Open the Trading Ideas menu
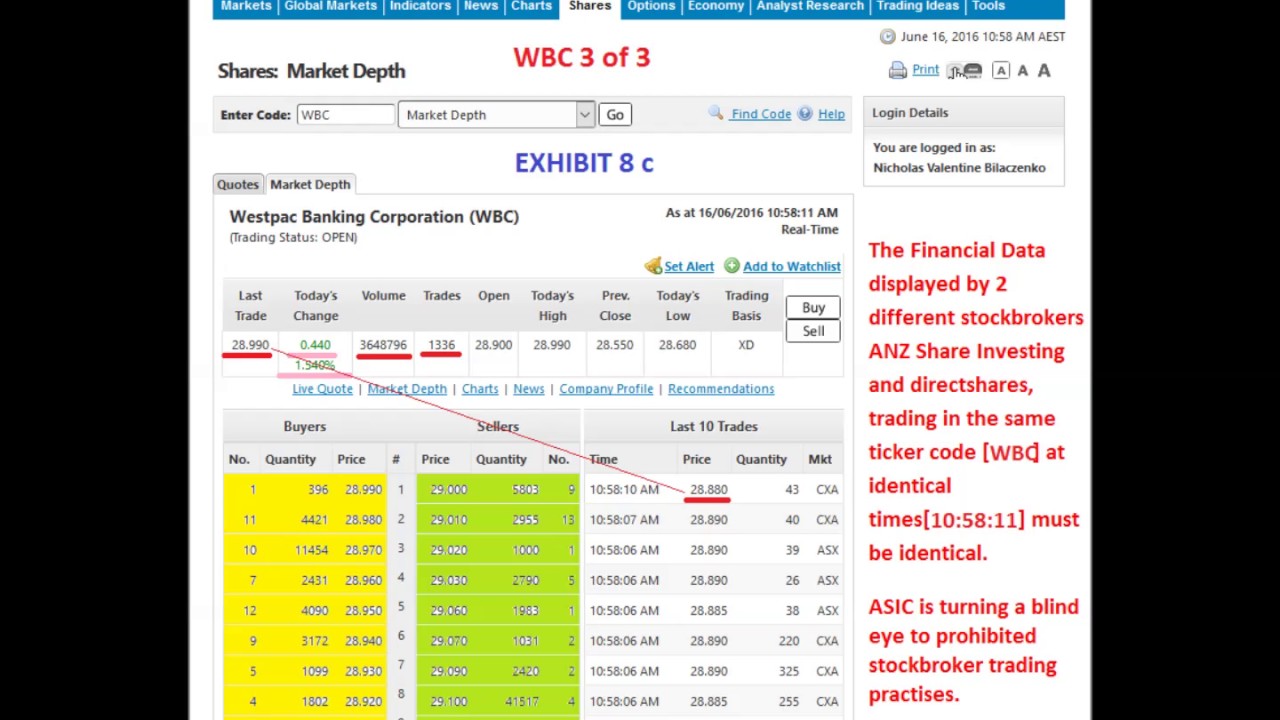This screenshot has height=720, width=1280. pyautogui.click(x=917, y=6)
